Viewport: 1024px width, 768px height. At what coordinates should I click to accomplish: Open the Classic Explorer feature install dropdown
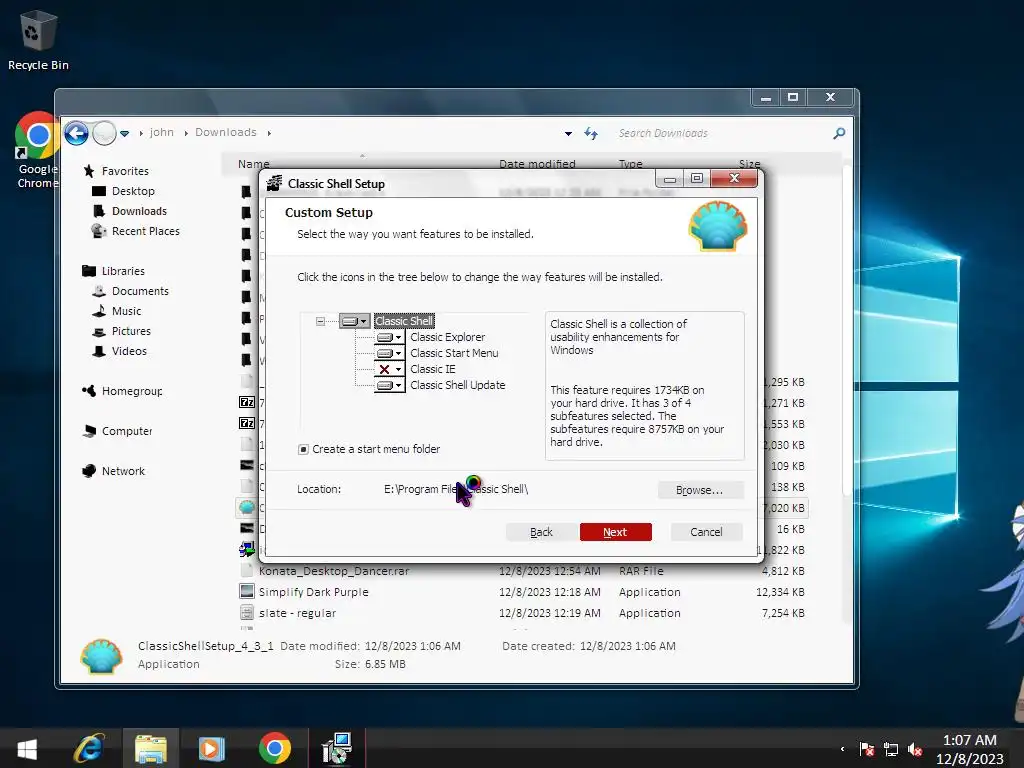coord(389,338)
